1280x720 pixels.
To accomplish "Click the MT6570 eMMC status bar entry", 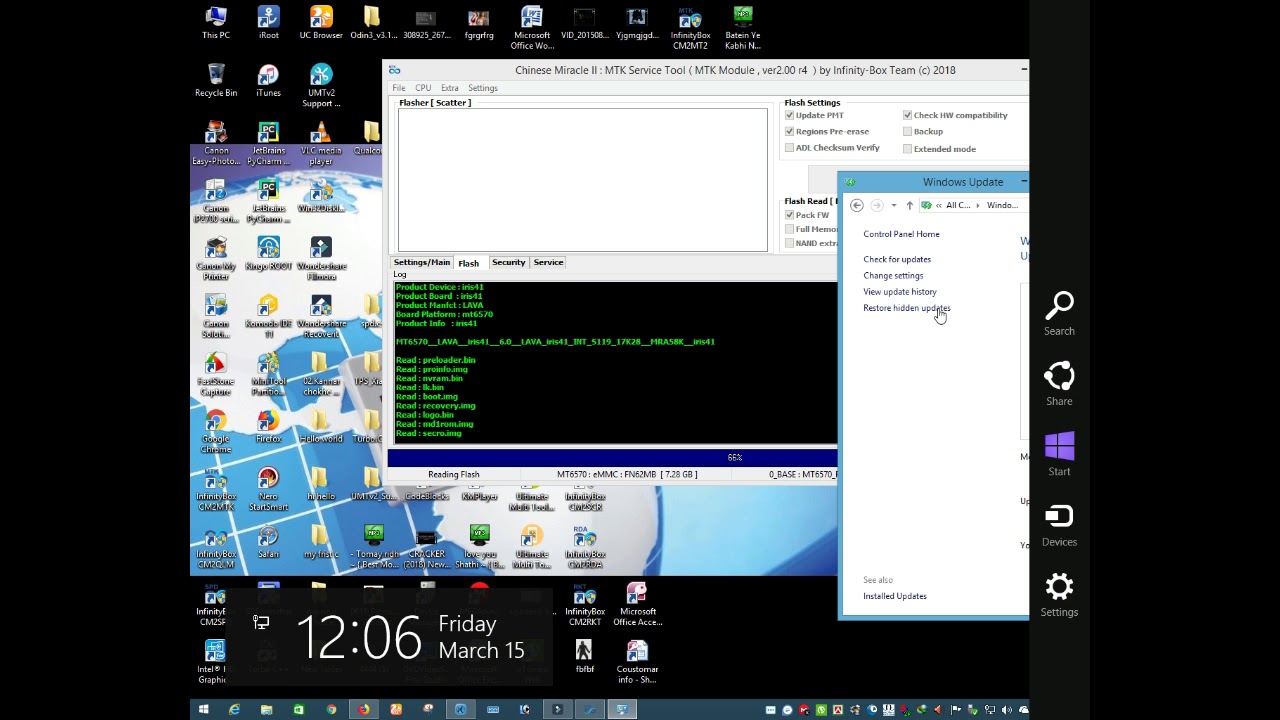I will click(x=627, y=474).
